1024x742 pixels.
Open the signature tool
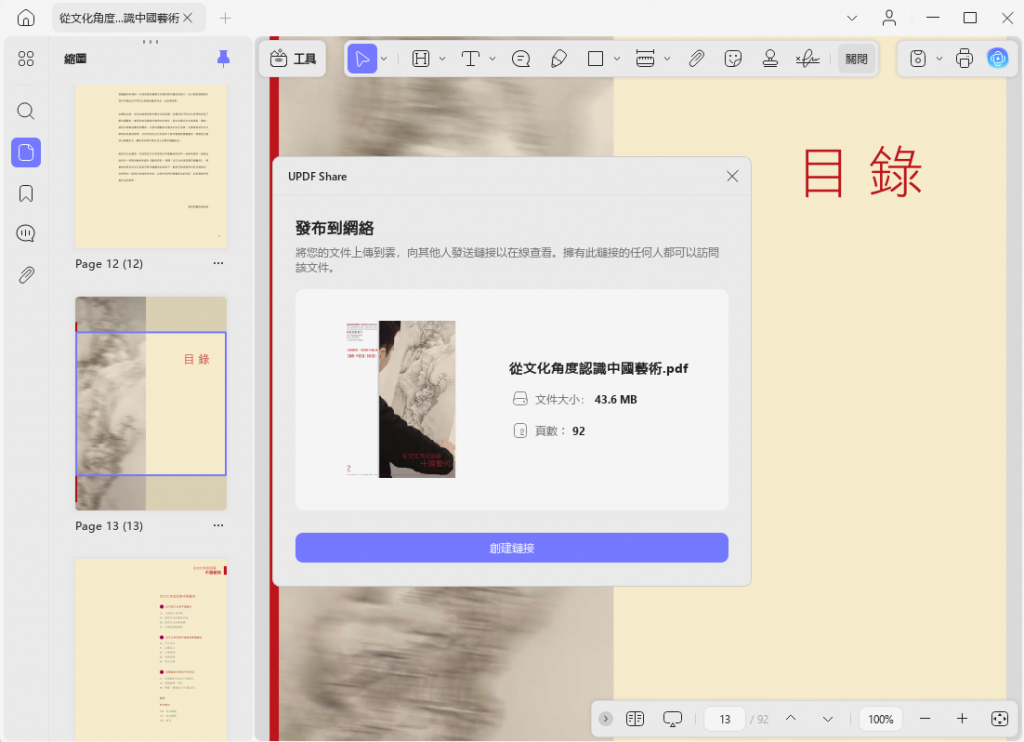(806, 58)
